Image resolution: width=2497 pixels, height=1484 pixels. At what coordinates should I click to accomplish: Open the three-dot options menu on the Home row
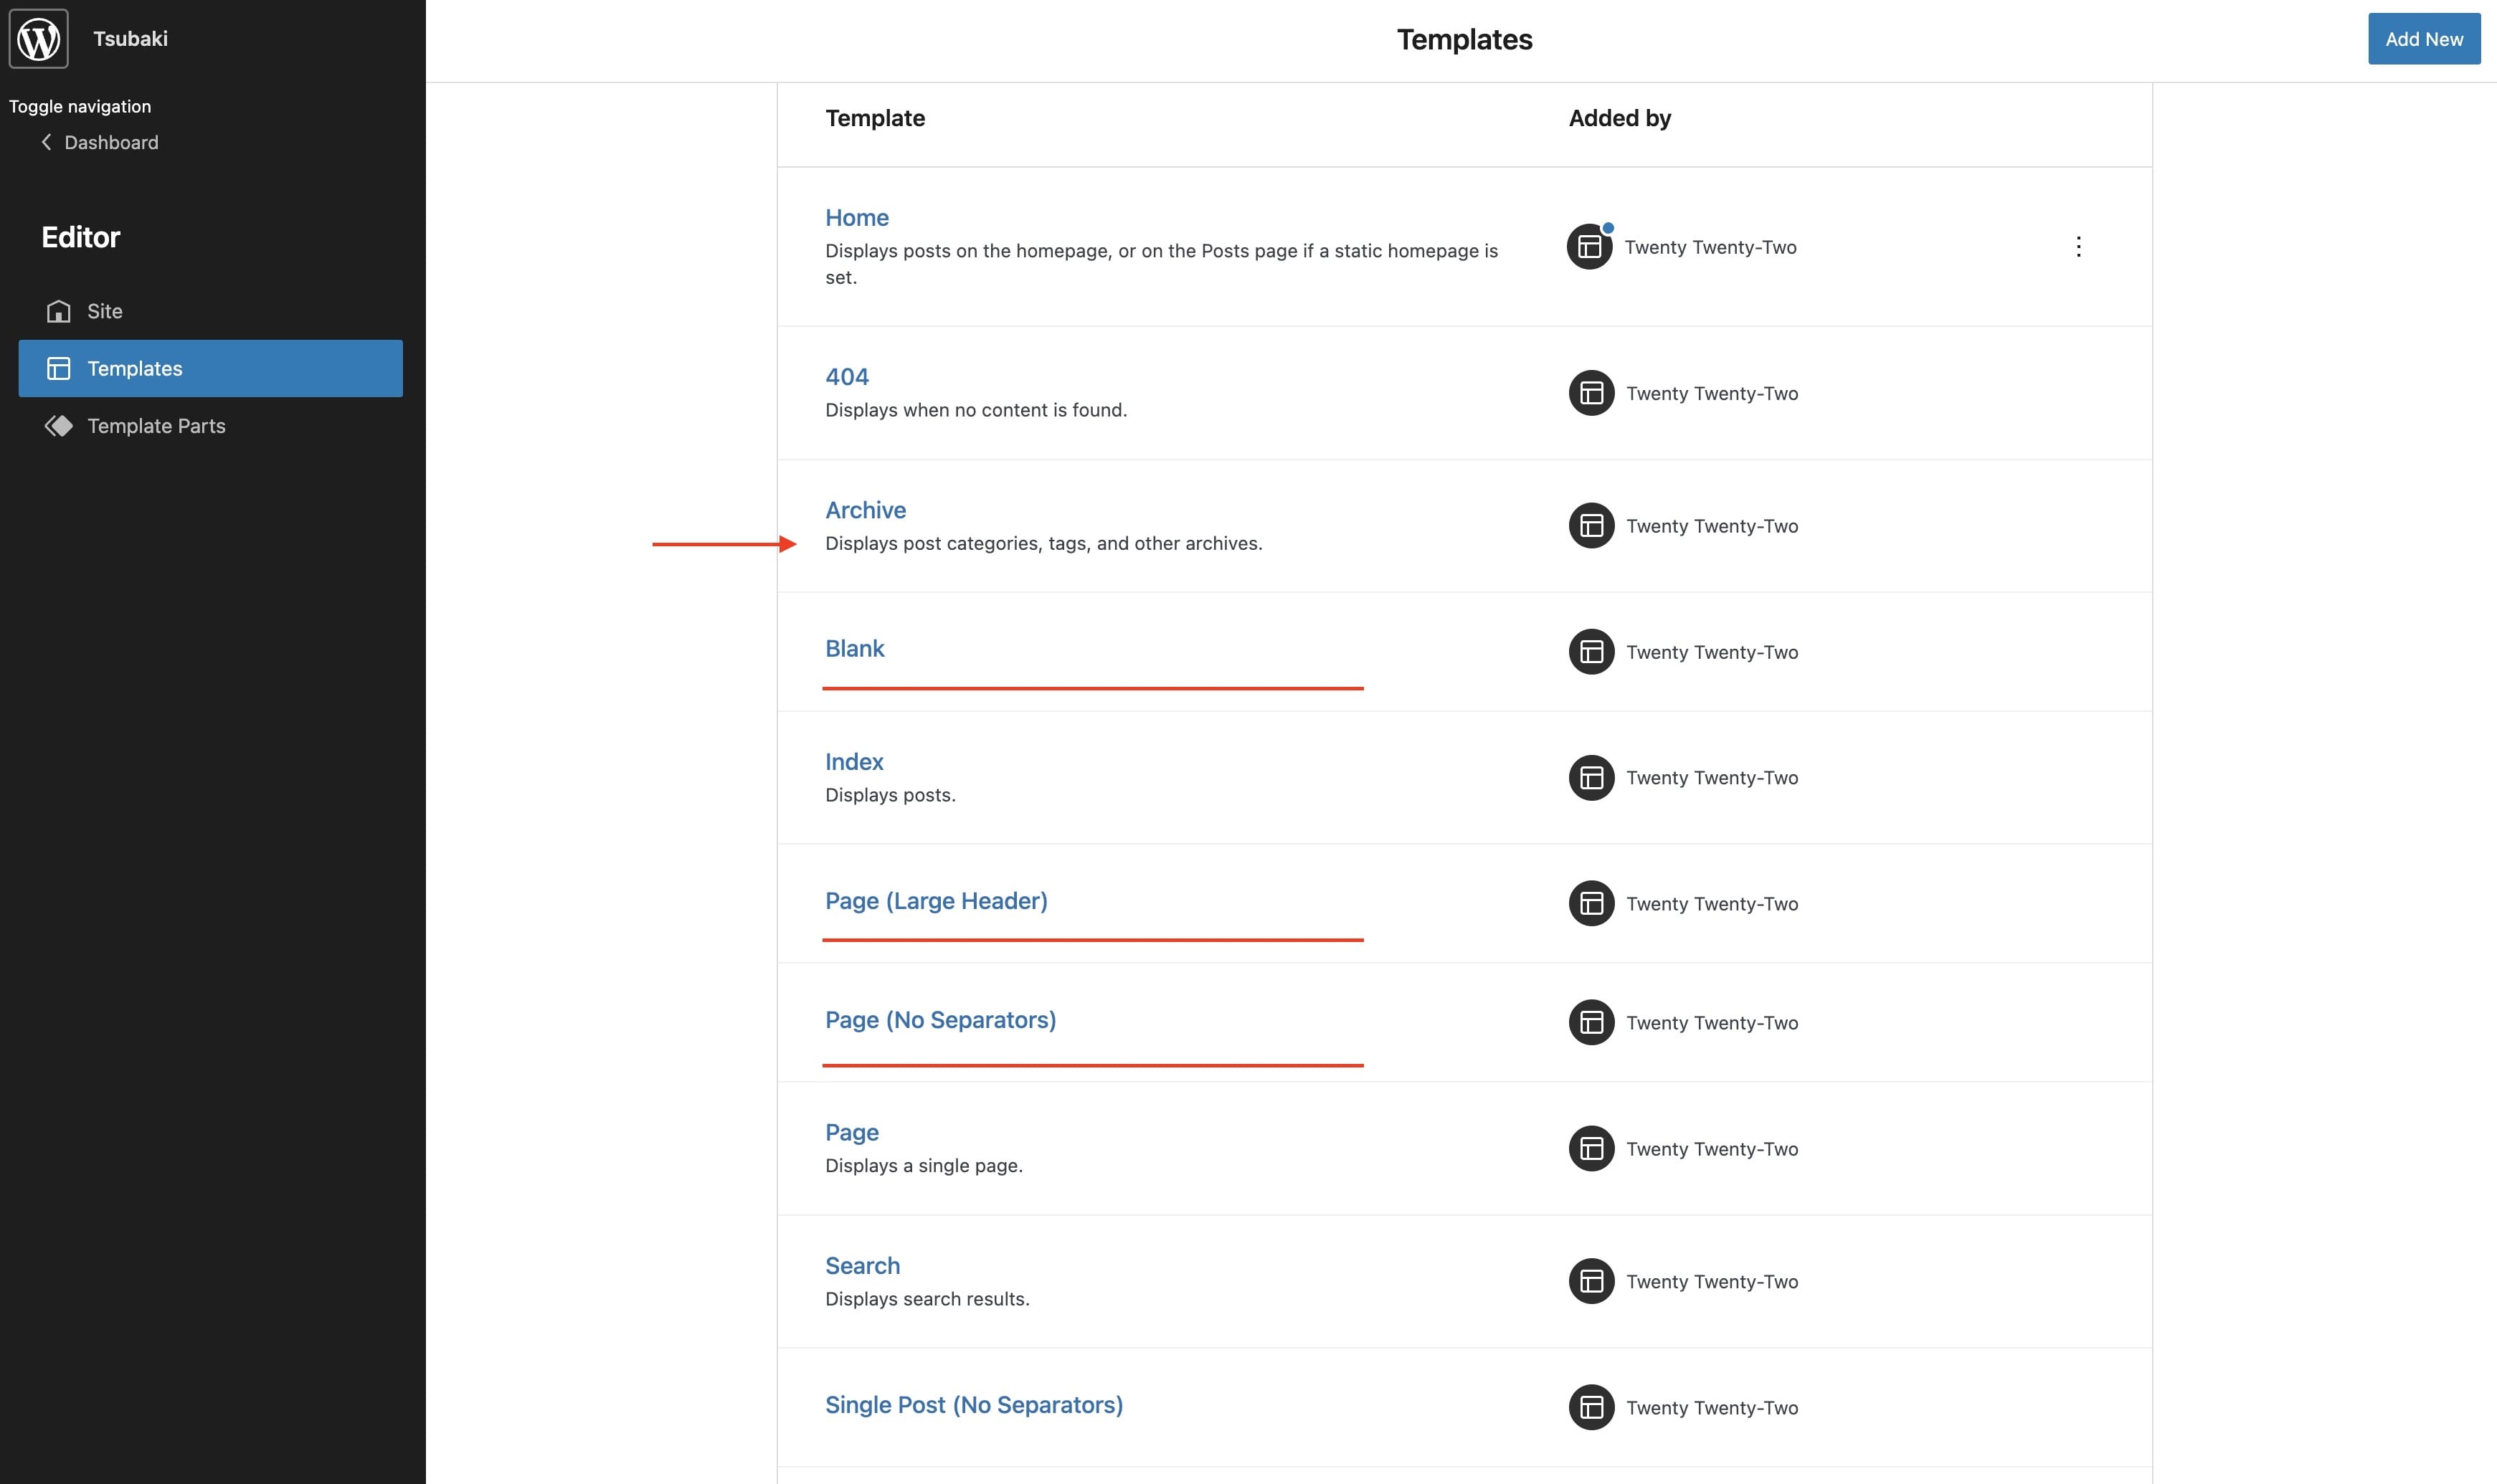[2078, 246]
